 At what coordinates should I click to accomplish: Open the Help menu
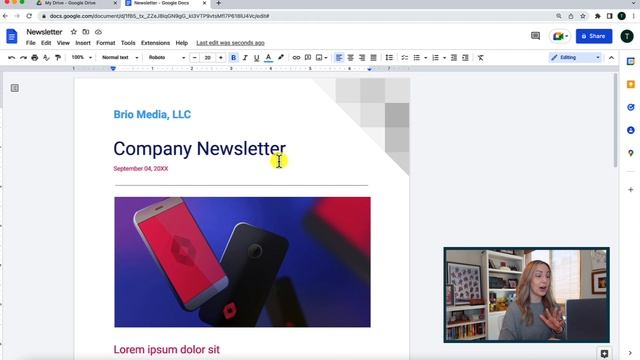click(182, 43)
